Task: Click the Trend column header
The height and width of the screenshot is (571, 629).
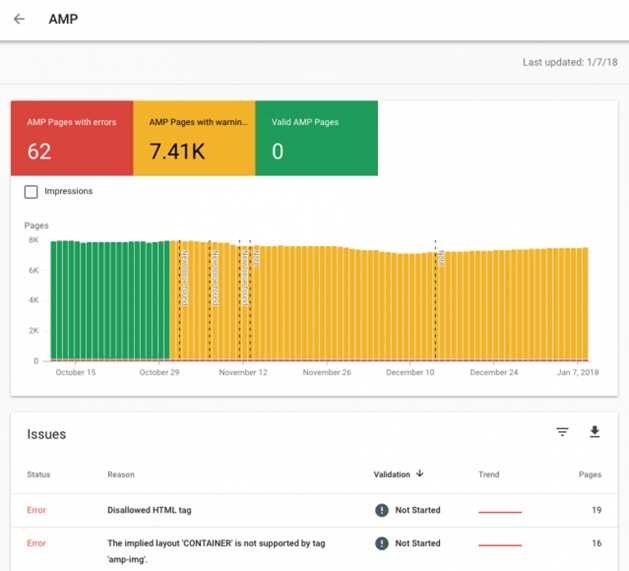Action: [x=489, y=474]
